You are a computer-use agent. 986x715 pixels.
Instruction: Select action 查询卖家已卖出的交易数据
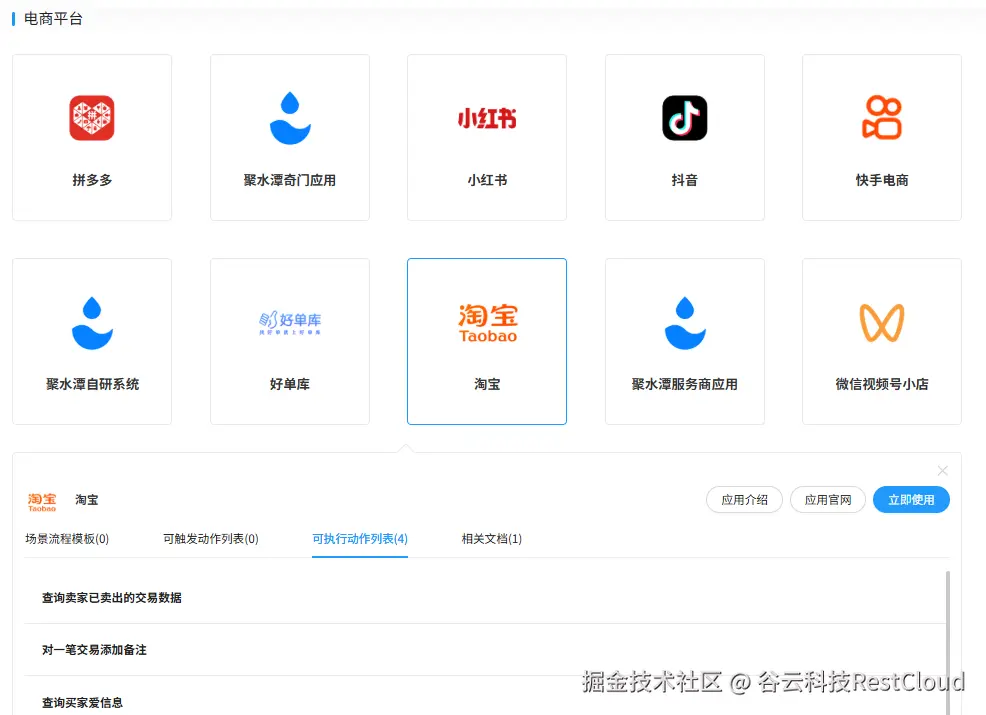[x=485, y=597]
